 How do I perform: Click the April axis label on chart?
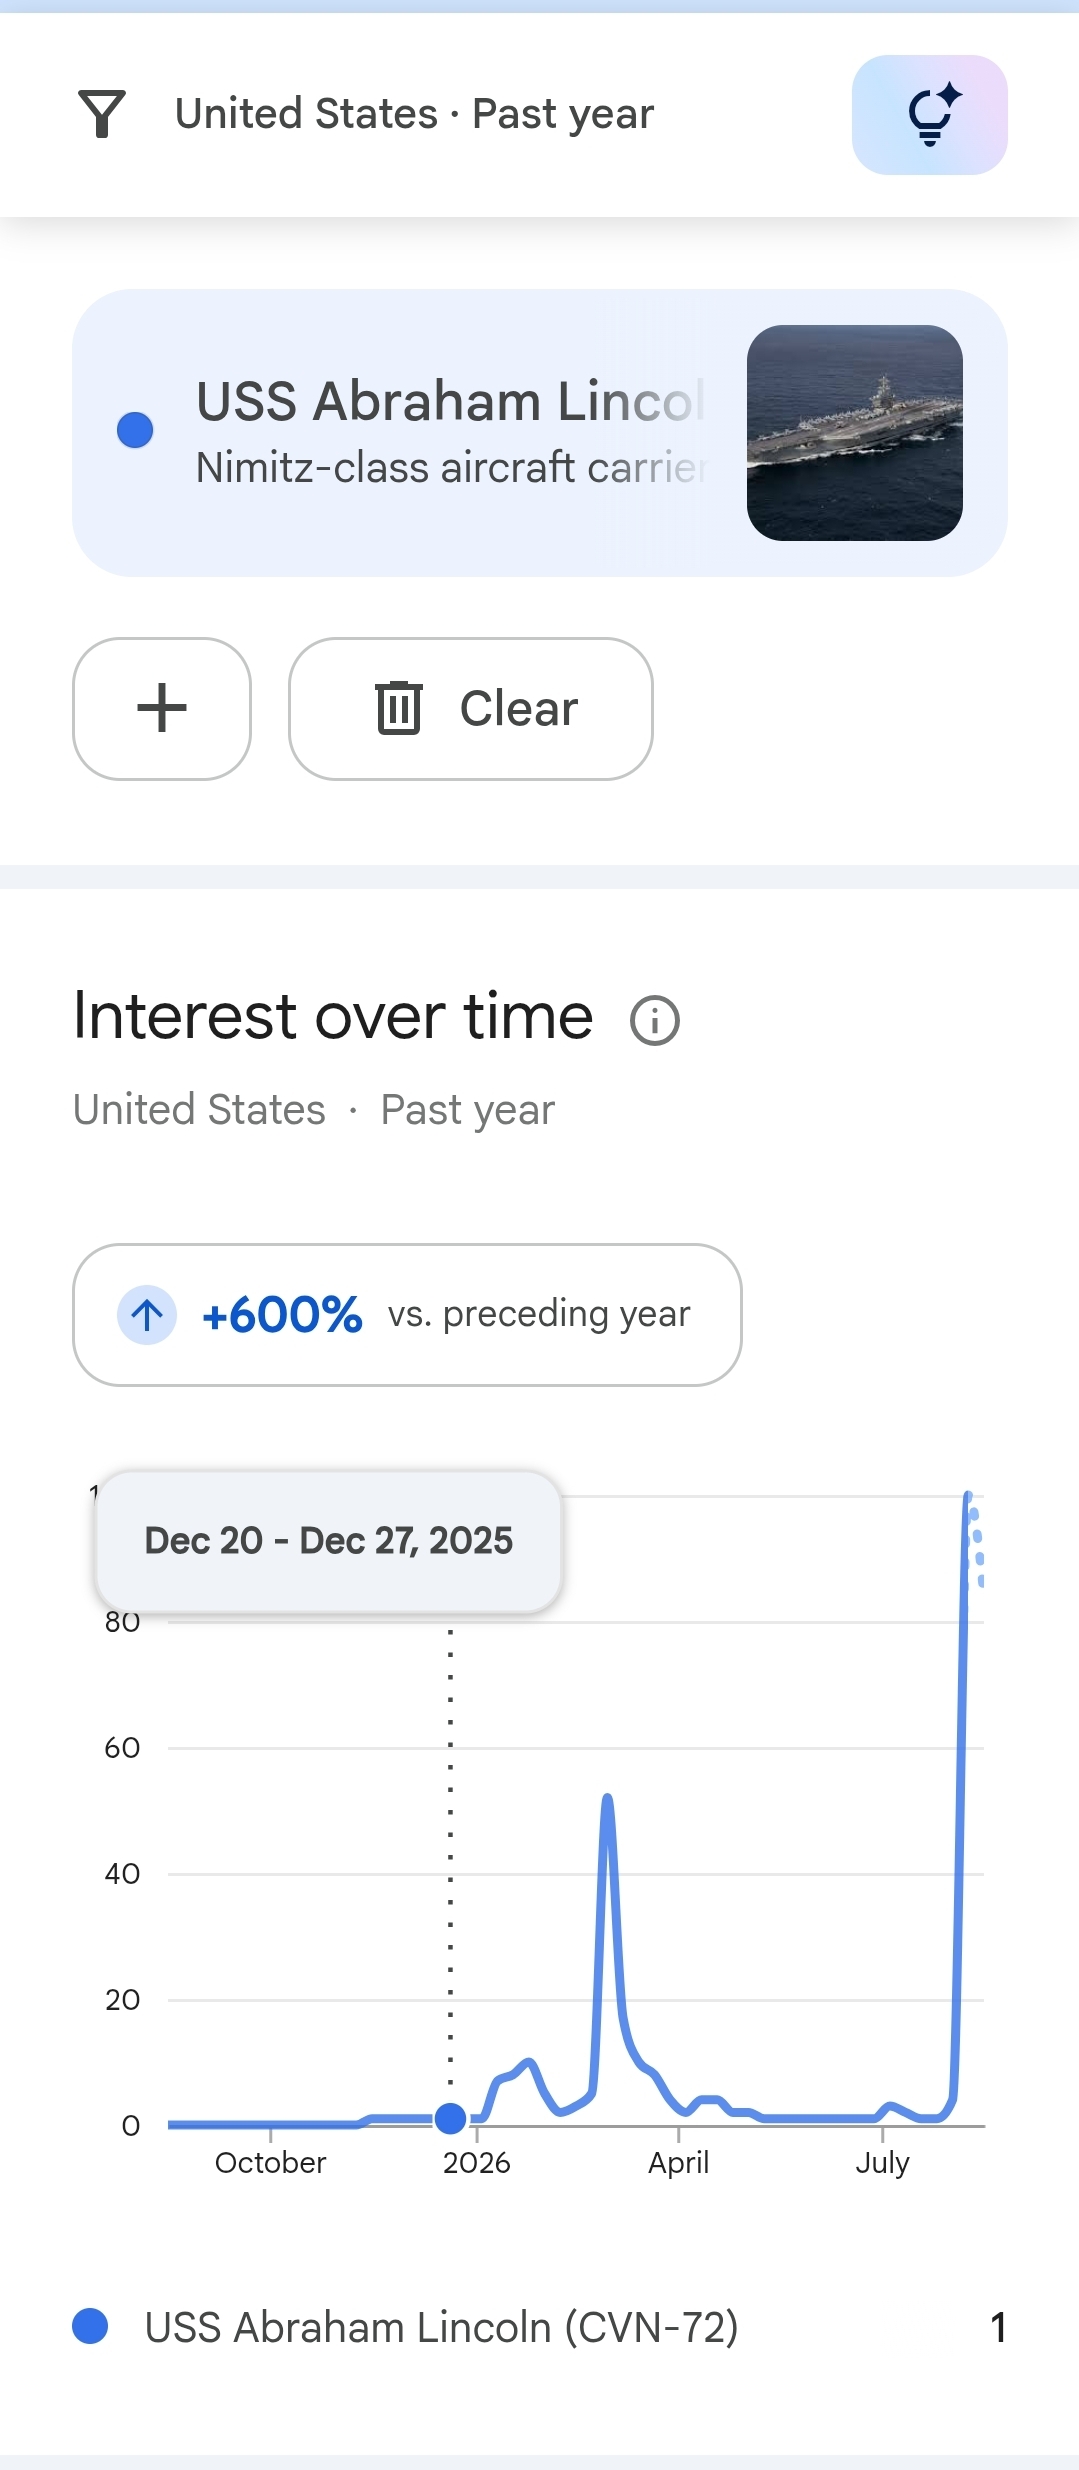coord(678,2163)
